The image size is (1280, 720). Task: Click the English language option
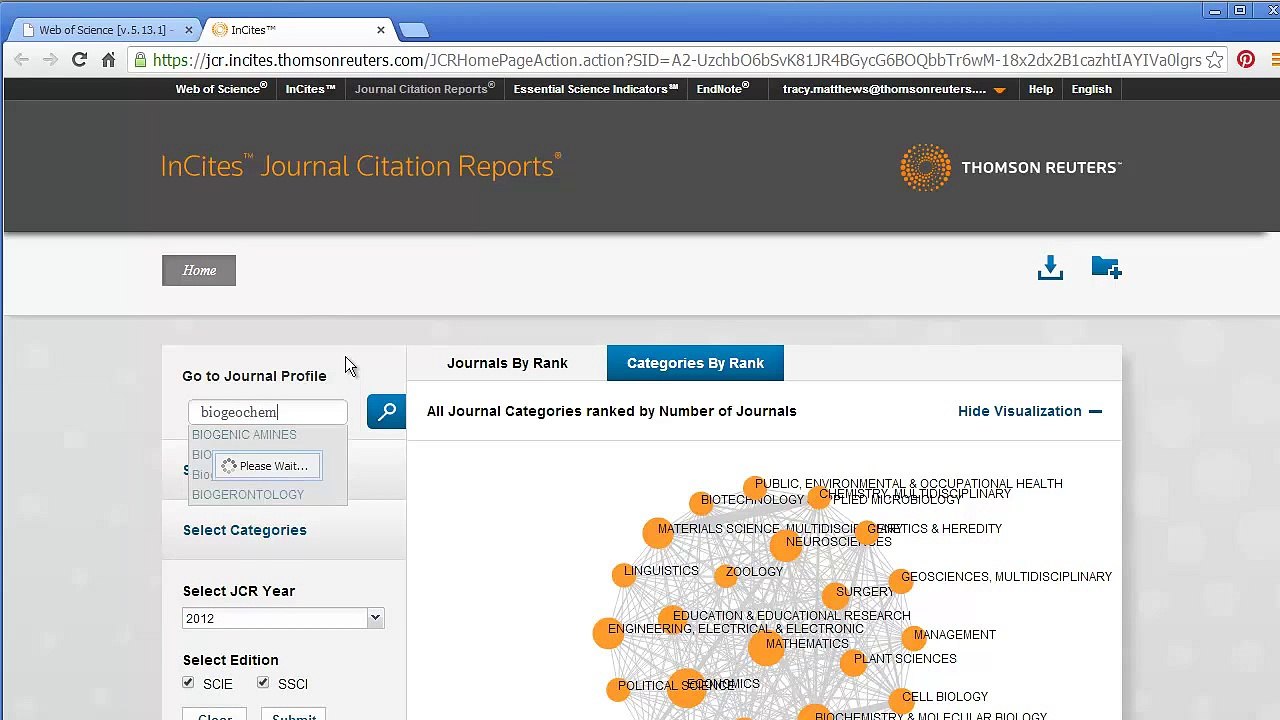[x=1092, y=89]
